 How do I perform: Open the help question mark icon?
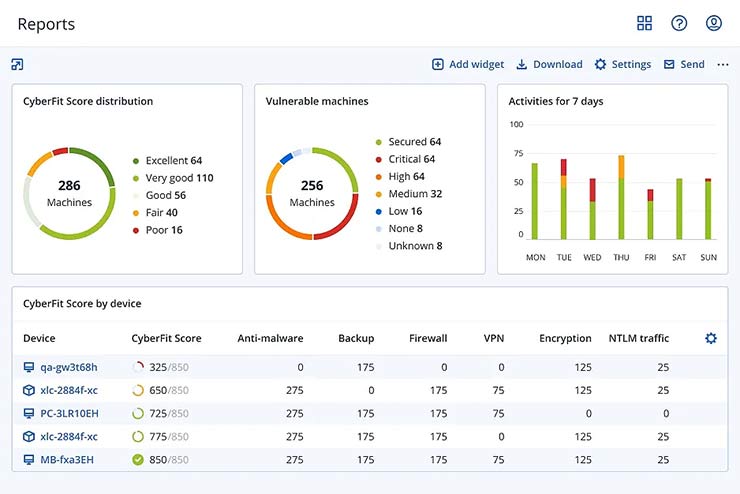pyautogui.click(x=679, y=24)
